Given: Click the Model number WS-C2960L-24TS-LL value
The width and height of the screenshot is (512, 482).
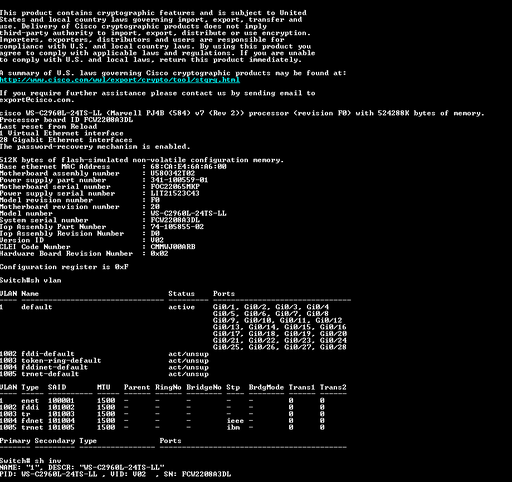Looking at the screenshot, I should (x=188, y=213).
